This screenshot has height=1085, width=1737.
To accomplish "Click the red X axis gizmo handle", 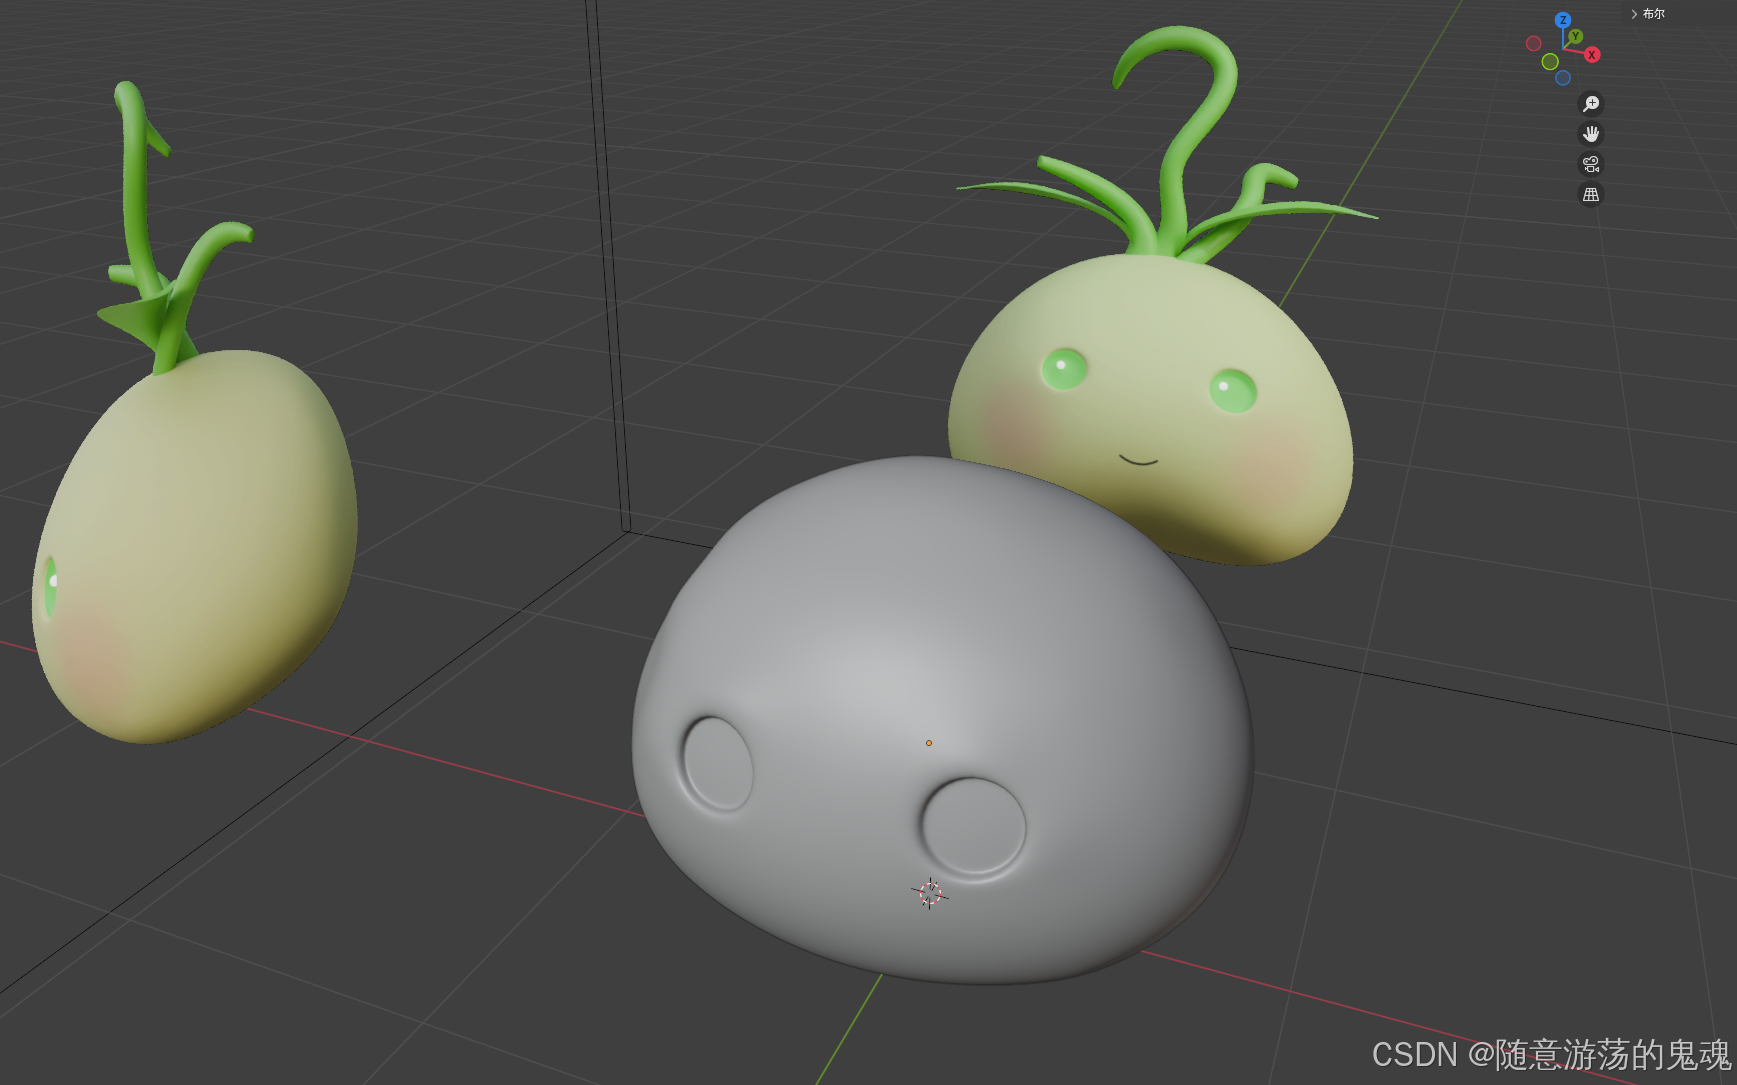I will [x=1592, y=55].
